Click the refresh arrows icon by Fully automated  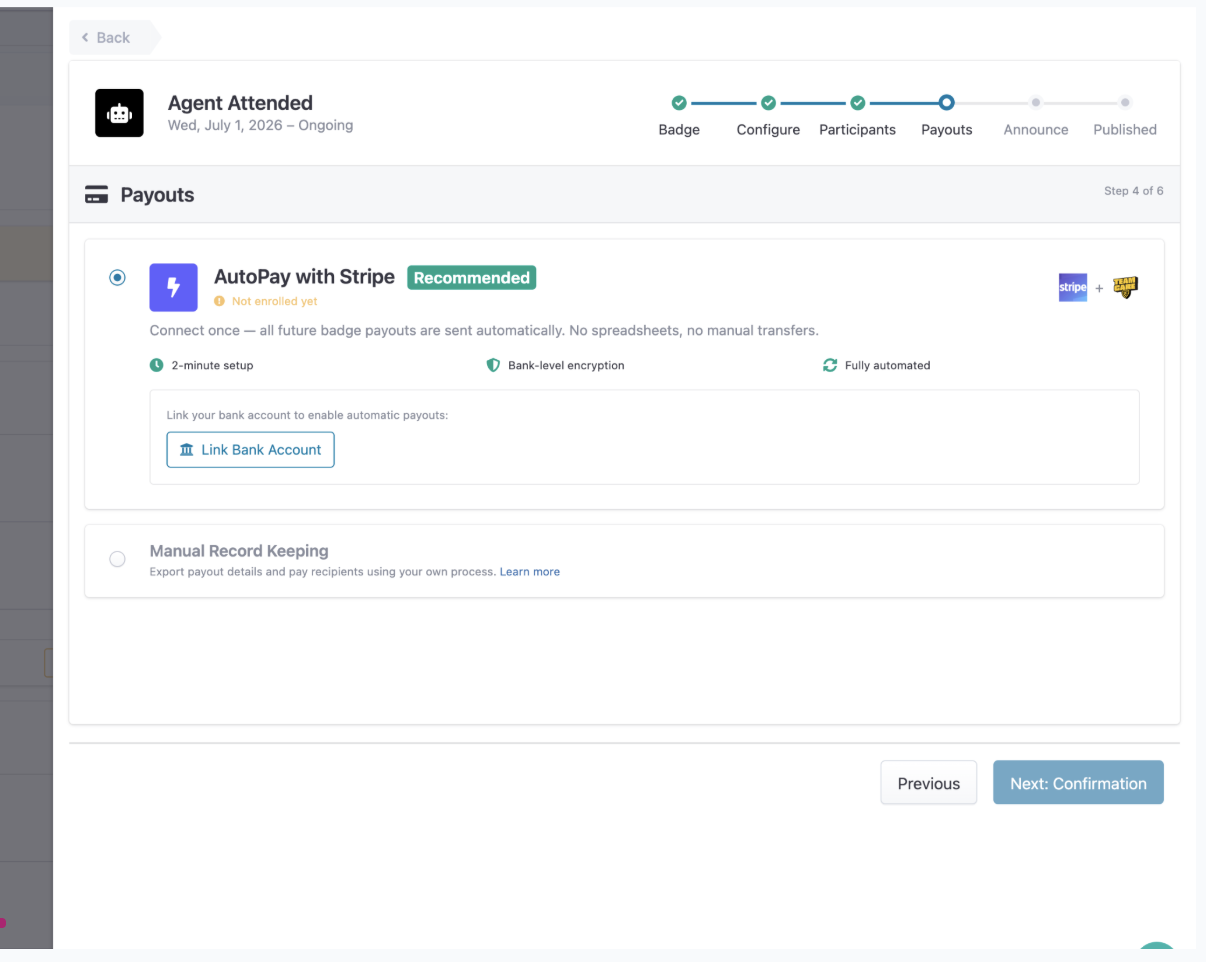coord(830,365)
